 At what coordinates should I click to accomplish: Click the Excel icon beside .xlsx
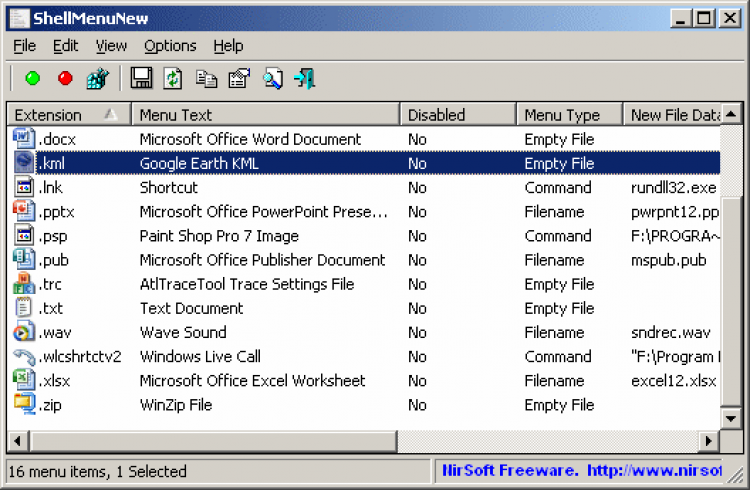pyautogui.click(x=23, y=380)
